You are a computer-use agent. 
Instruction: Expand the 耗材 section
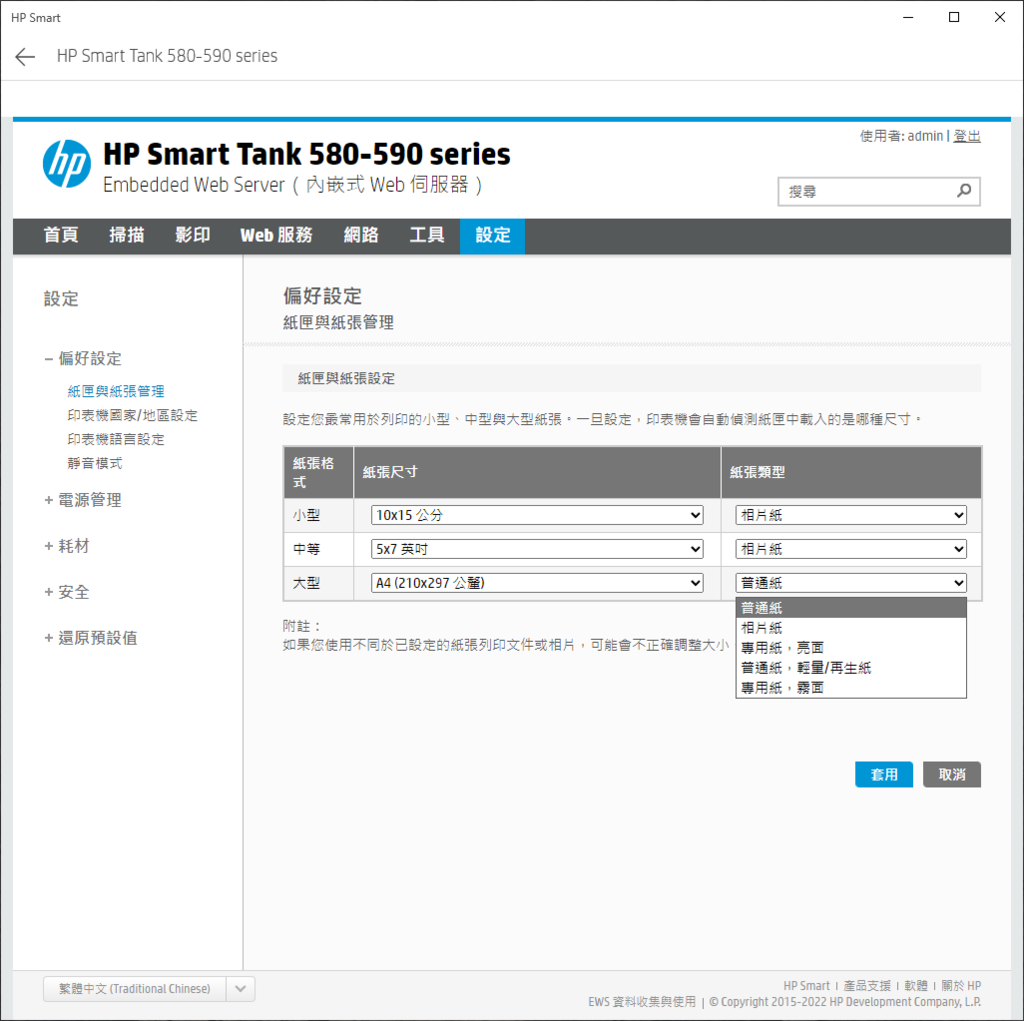(67, 546)
